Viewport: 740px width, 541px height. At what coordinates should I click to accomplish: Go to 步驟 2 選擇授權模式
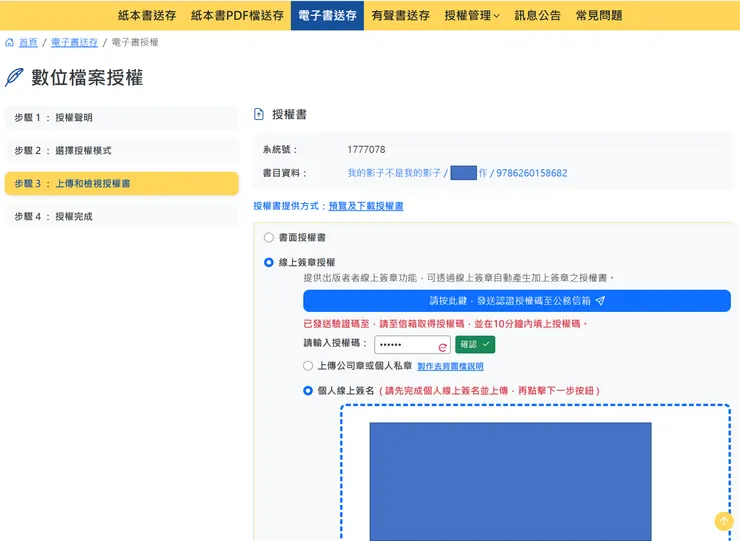[x=121, y=151]
